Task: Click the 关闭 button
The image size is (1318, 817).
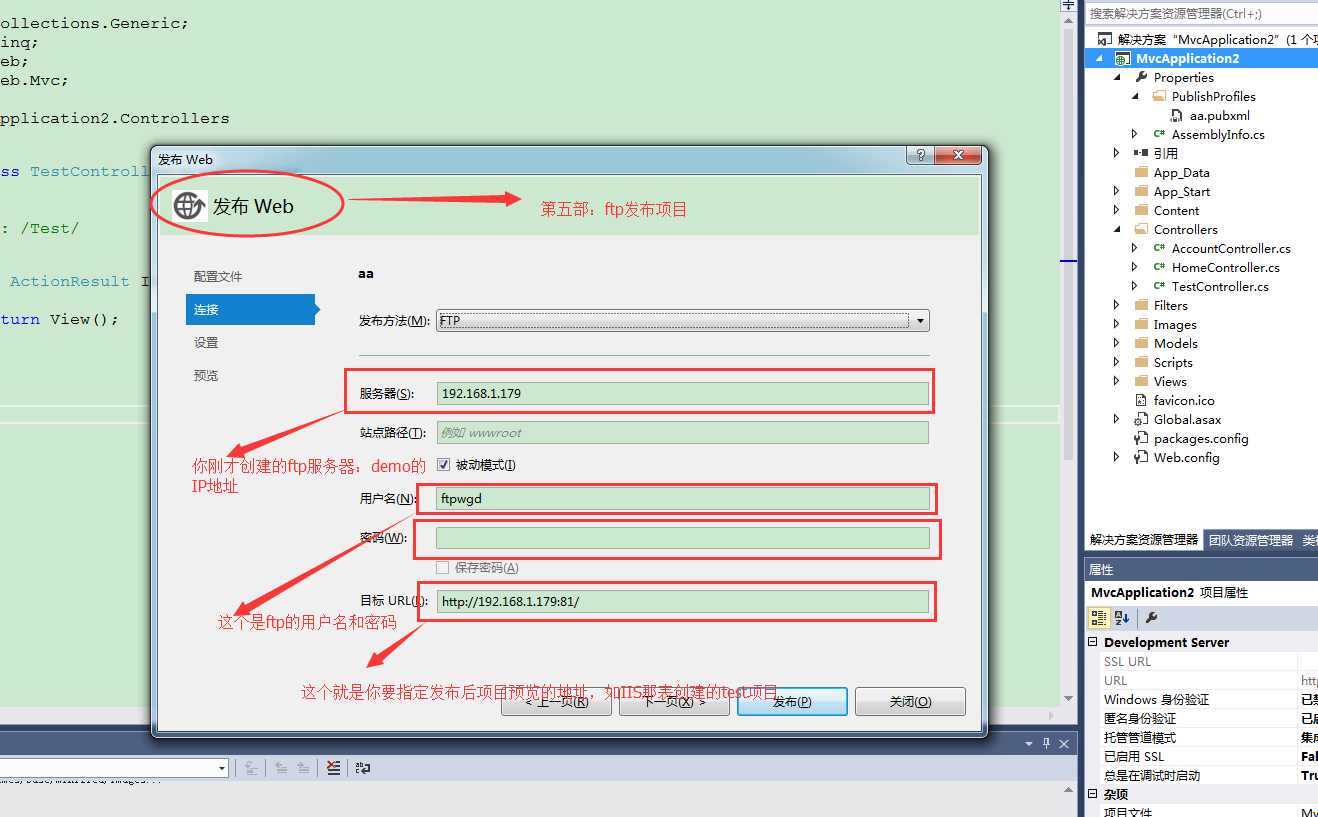Action: click(x=910, y=702)
